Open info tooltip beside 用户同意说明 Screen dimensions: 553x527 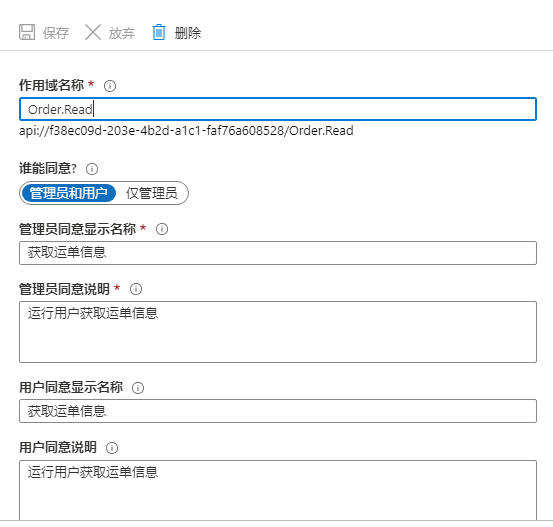[112, 448]
